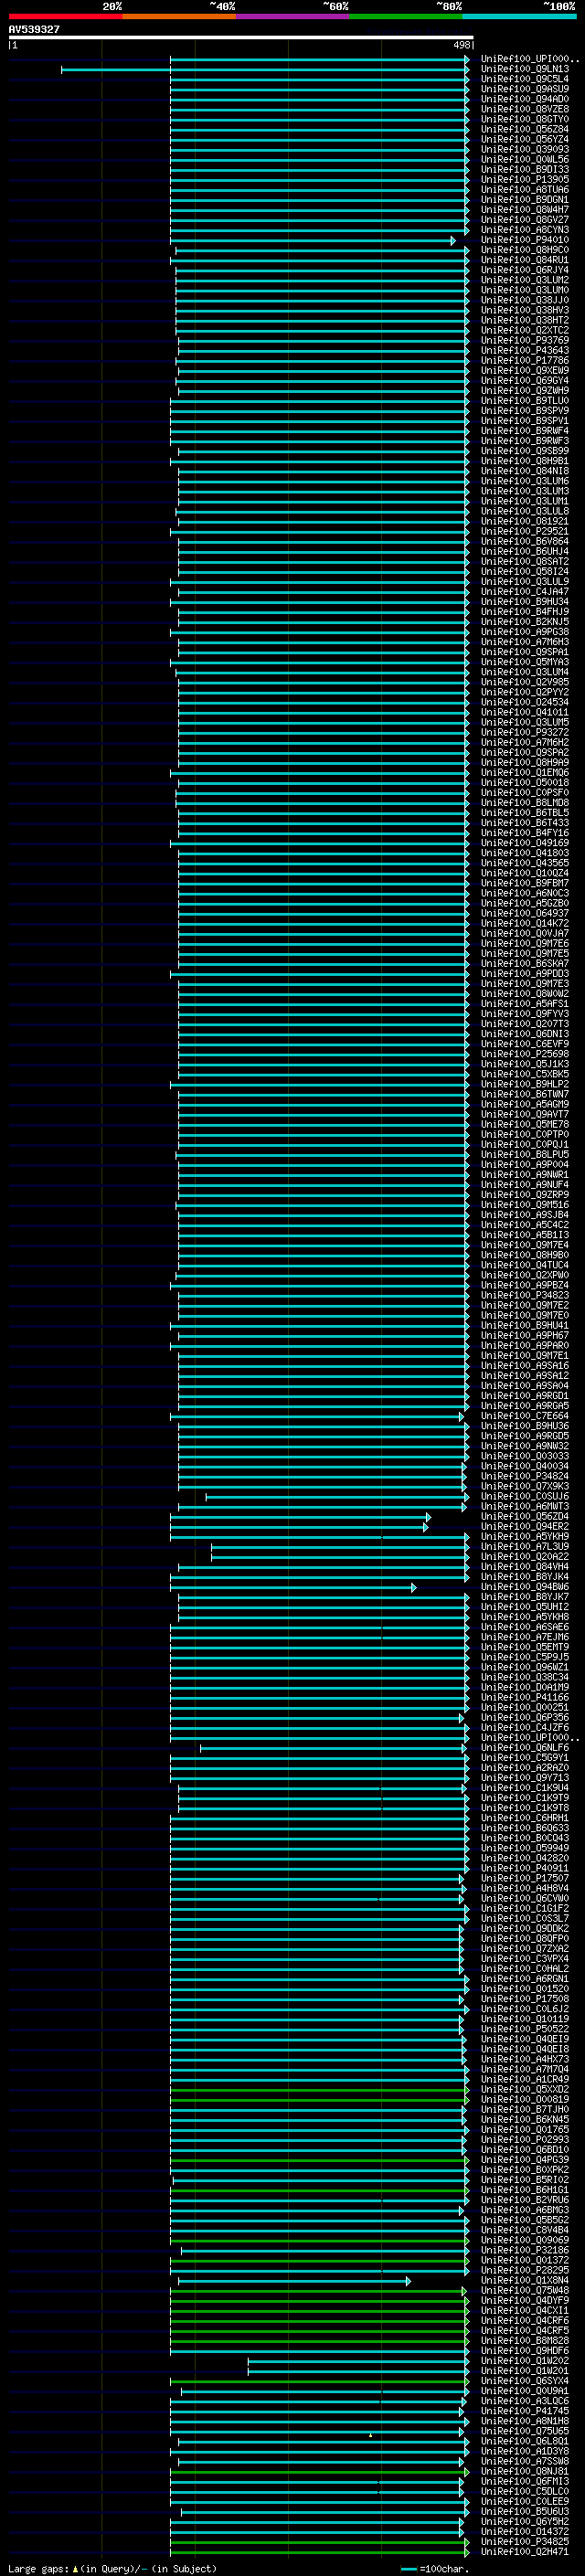This screenshot has width=585, height=2576.
Task: Open hit UniRef100_Q94AD0
Action: [x=525, y=100]
